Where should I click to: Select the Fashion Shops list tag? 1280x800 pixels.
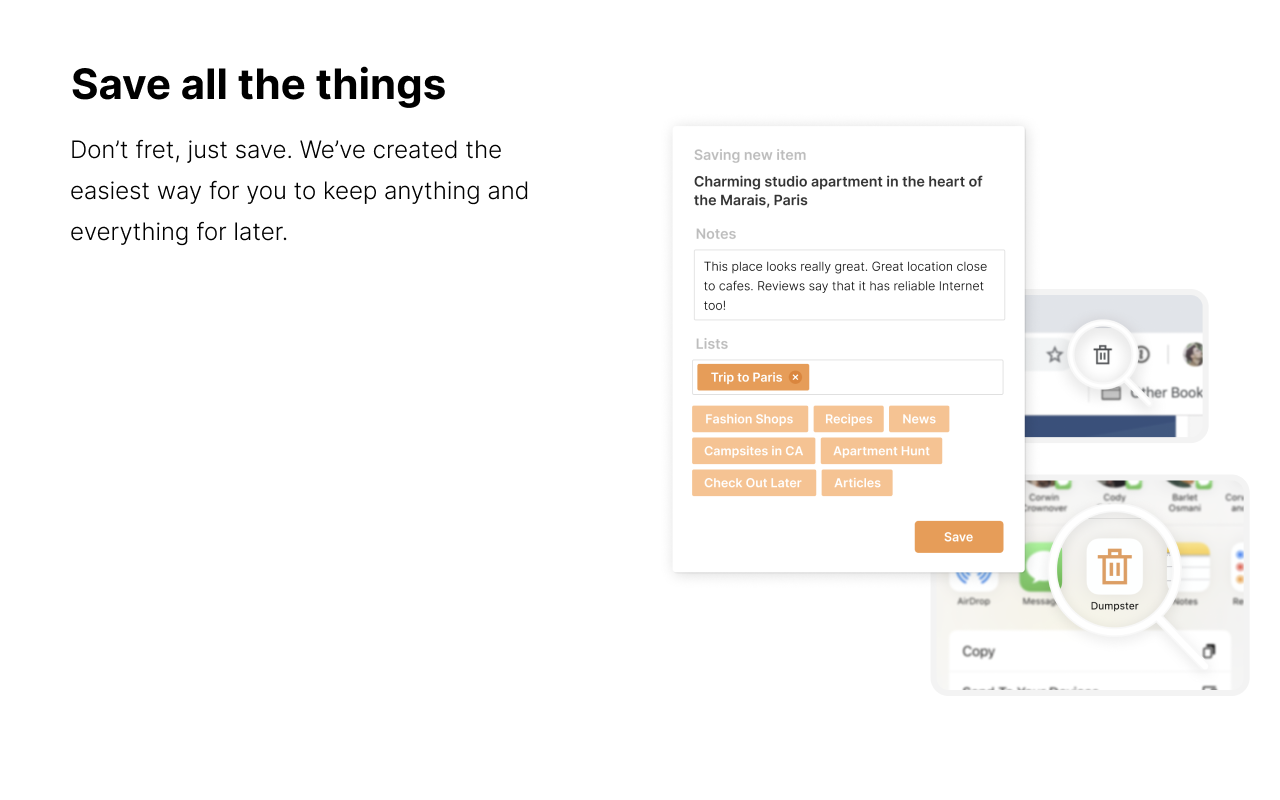click(x=749, y=419)
